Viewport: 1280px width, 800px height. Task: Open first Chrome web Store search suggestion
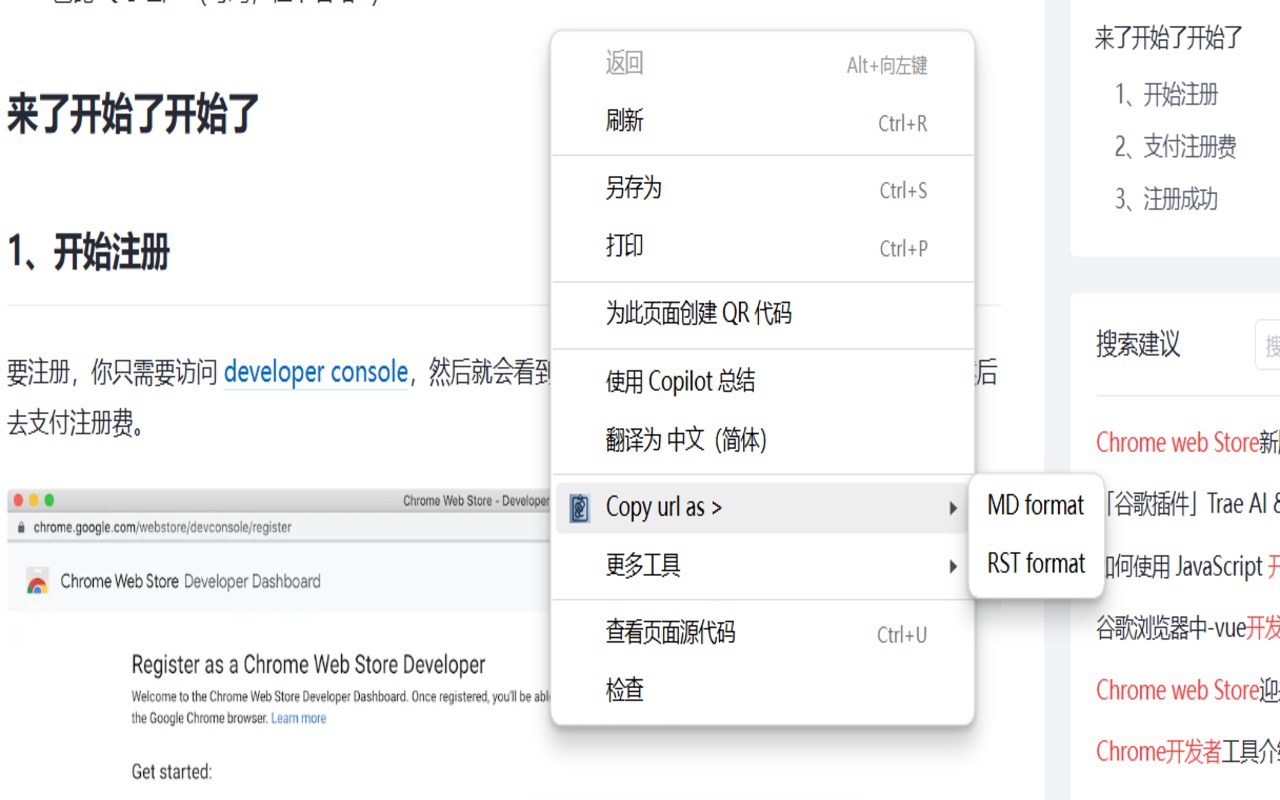[1188, 442]
